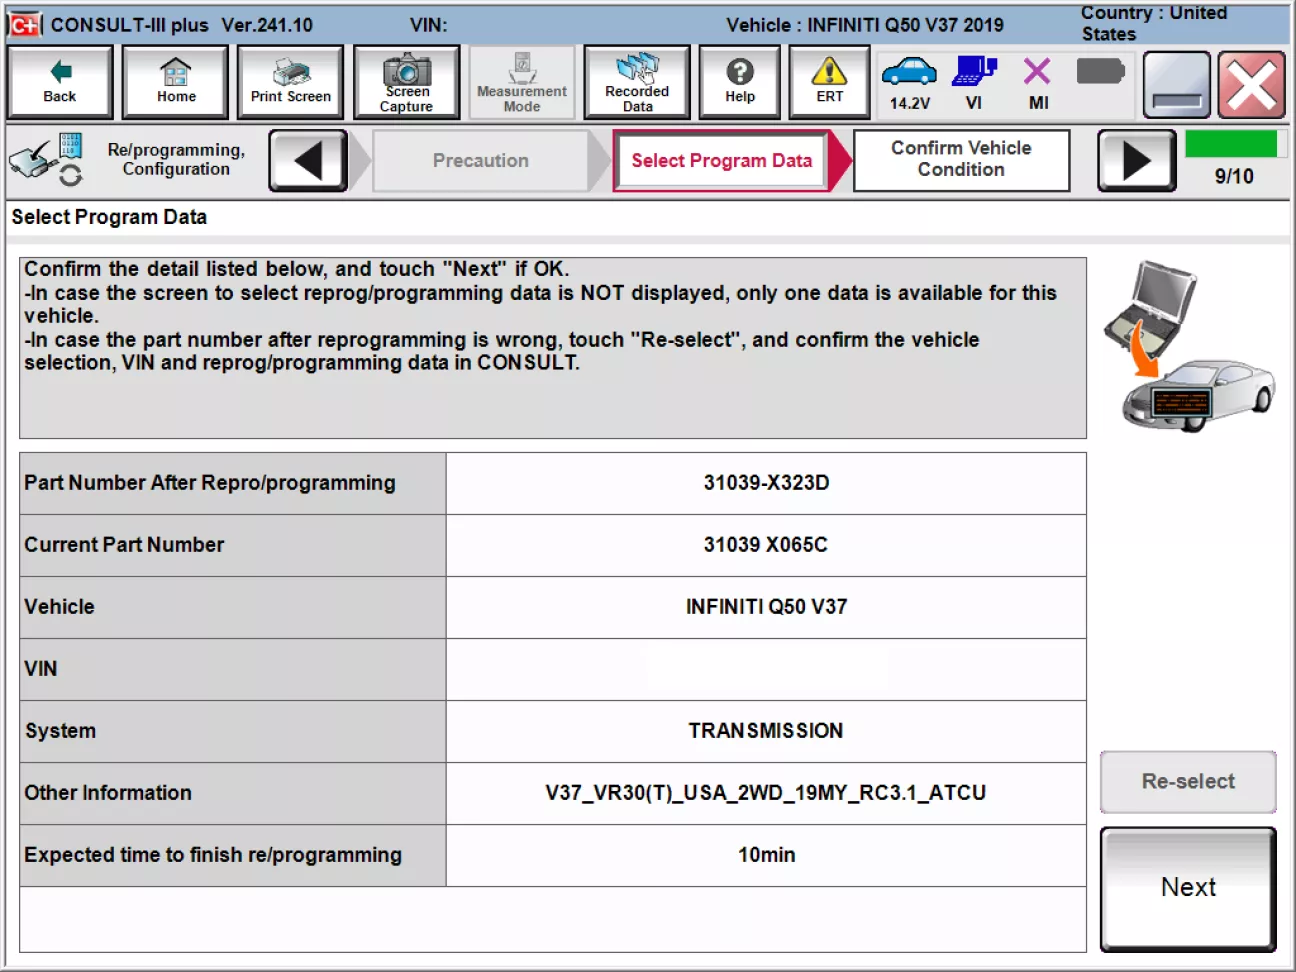Close the CONSULT-III plus application
This screenshot has width=1296, height=972.
(1251, 84)
